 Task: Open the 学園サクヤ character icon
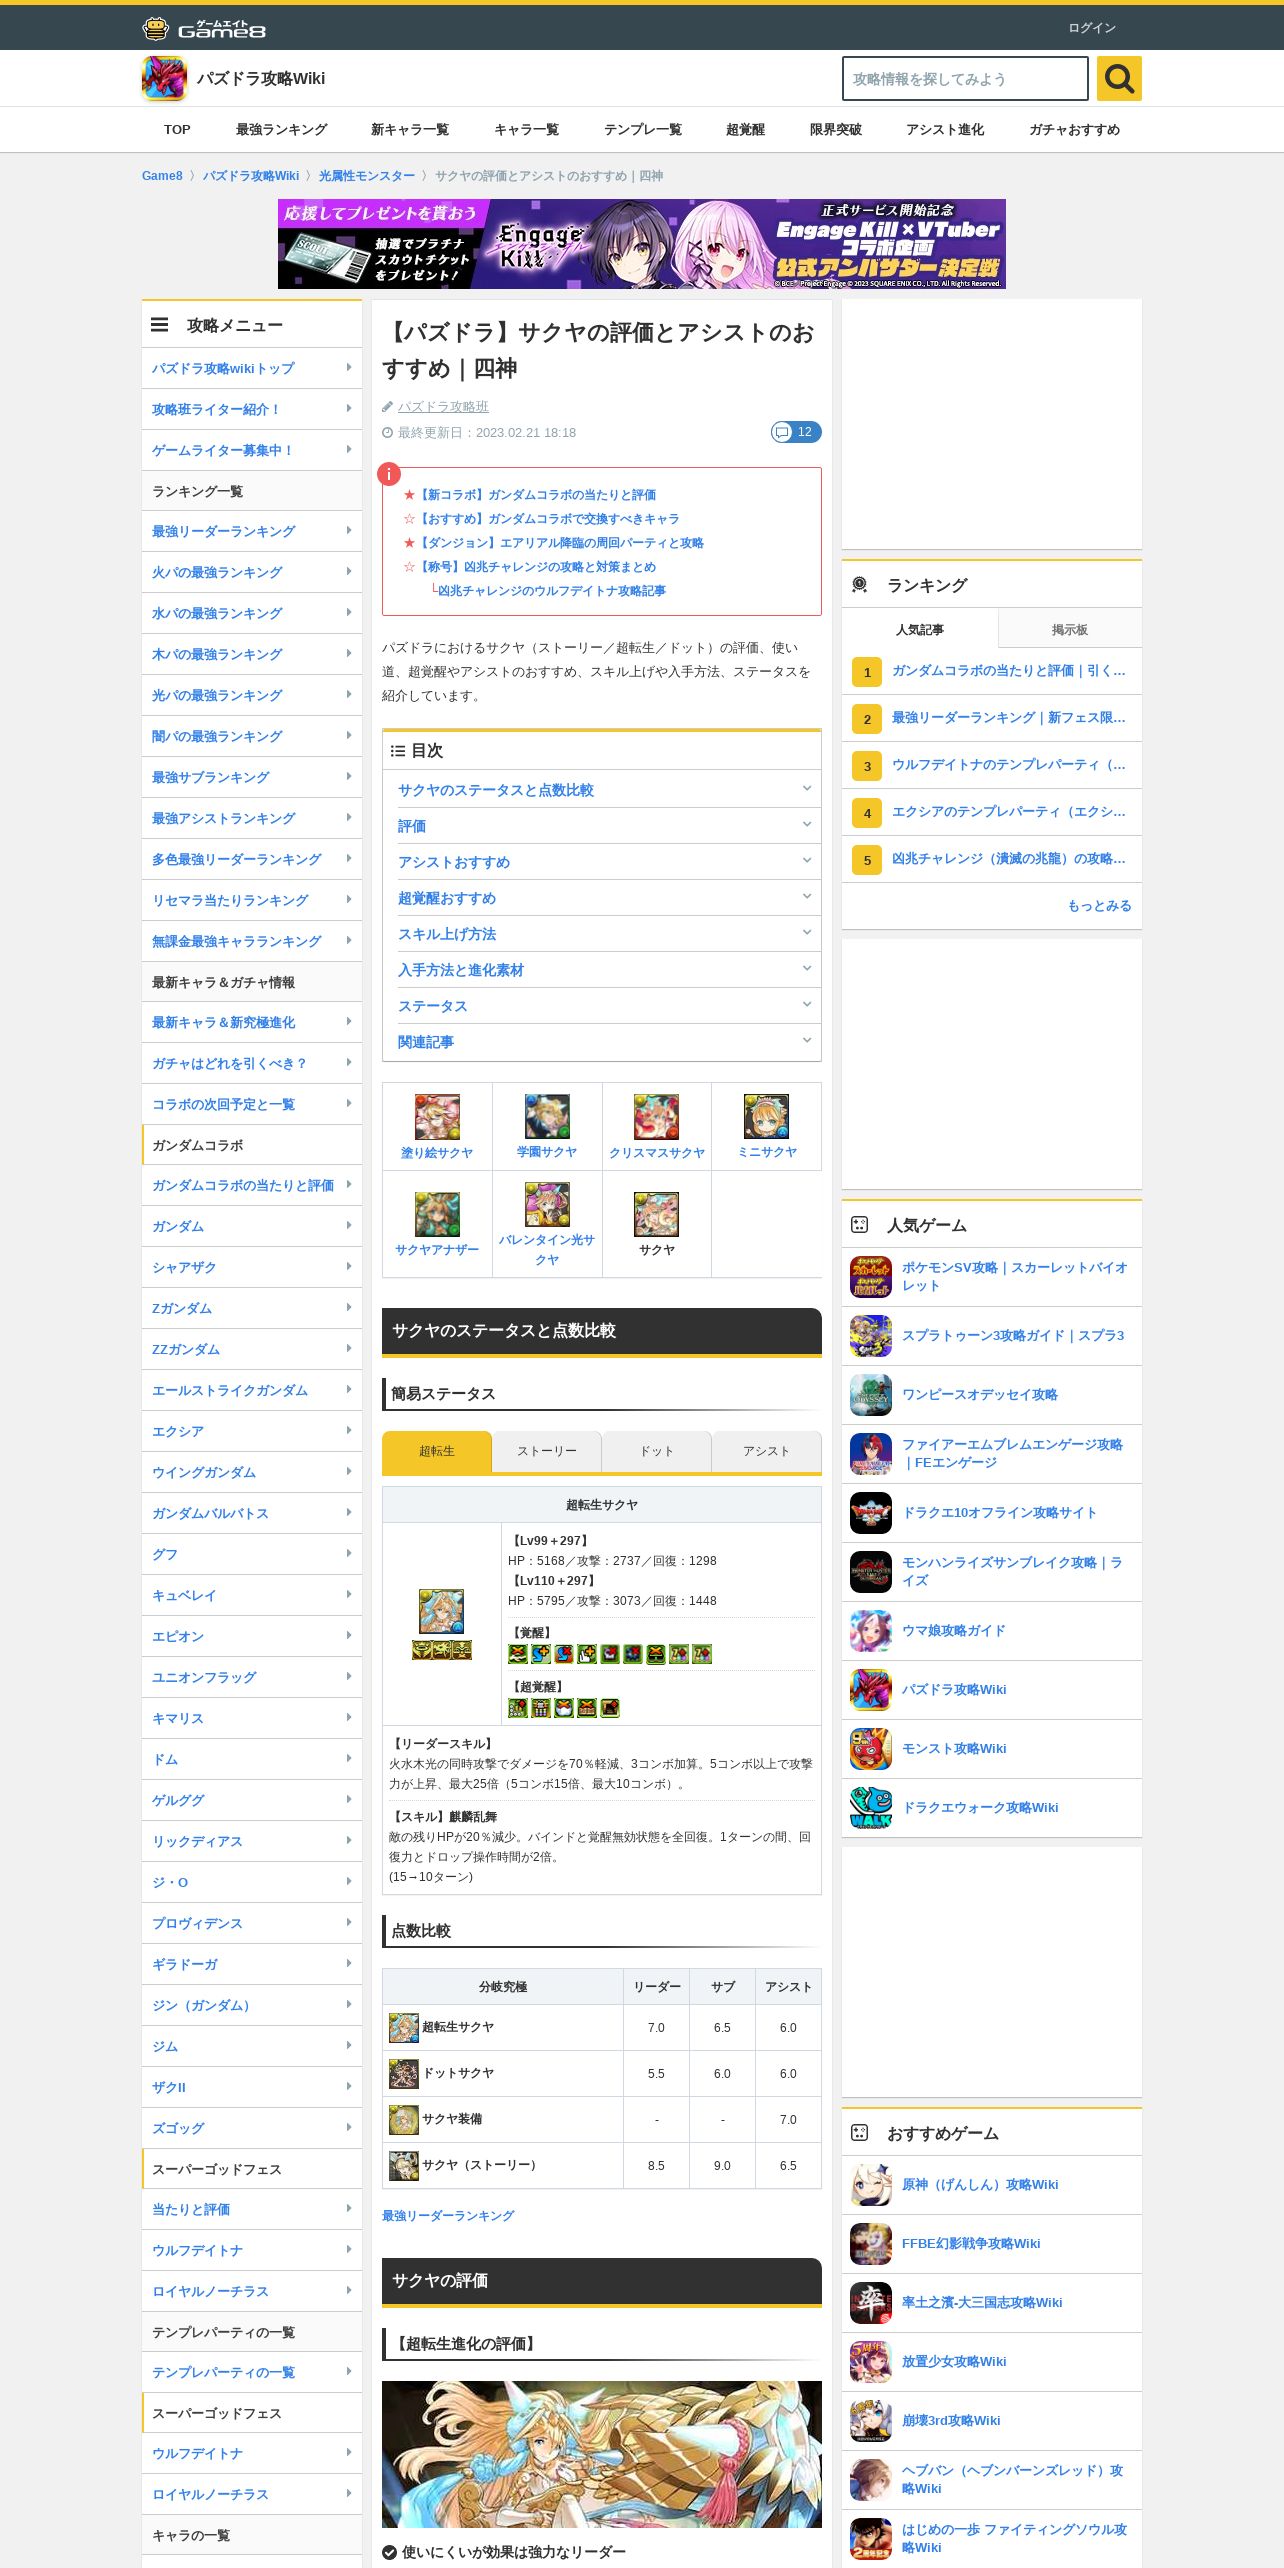(x=547, y=1117)
